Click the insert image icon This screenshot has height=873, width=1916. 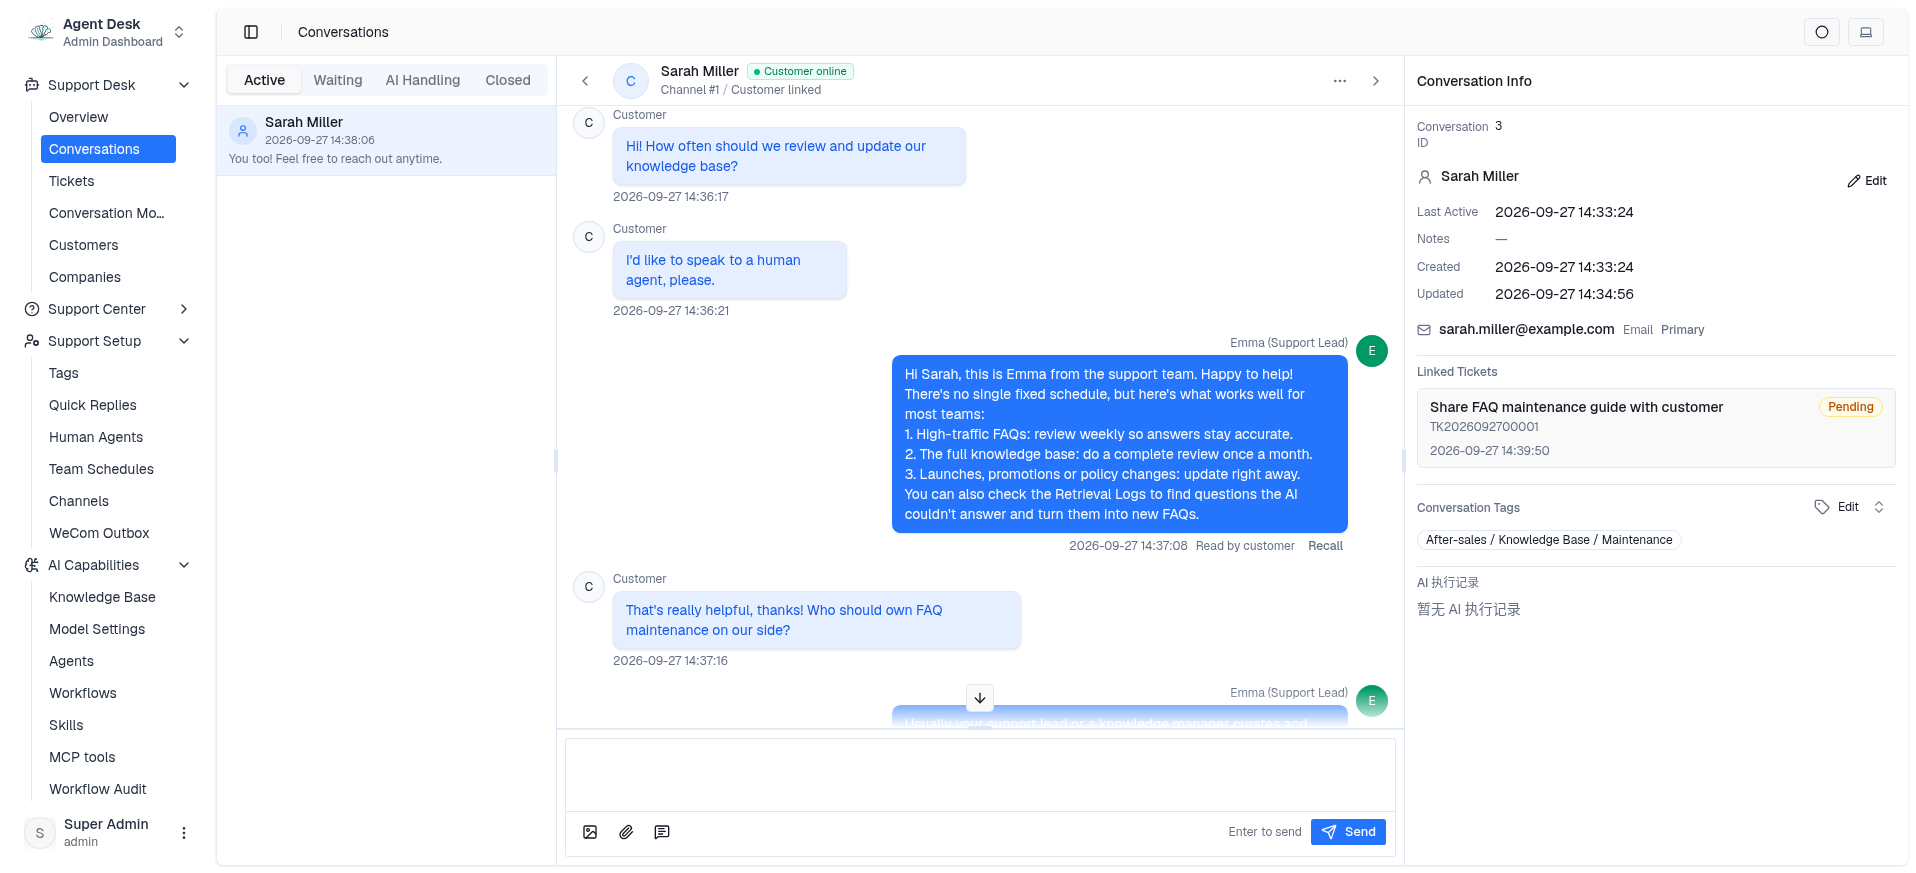click(x=590, y=832)
